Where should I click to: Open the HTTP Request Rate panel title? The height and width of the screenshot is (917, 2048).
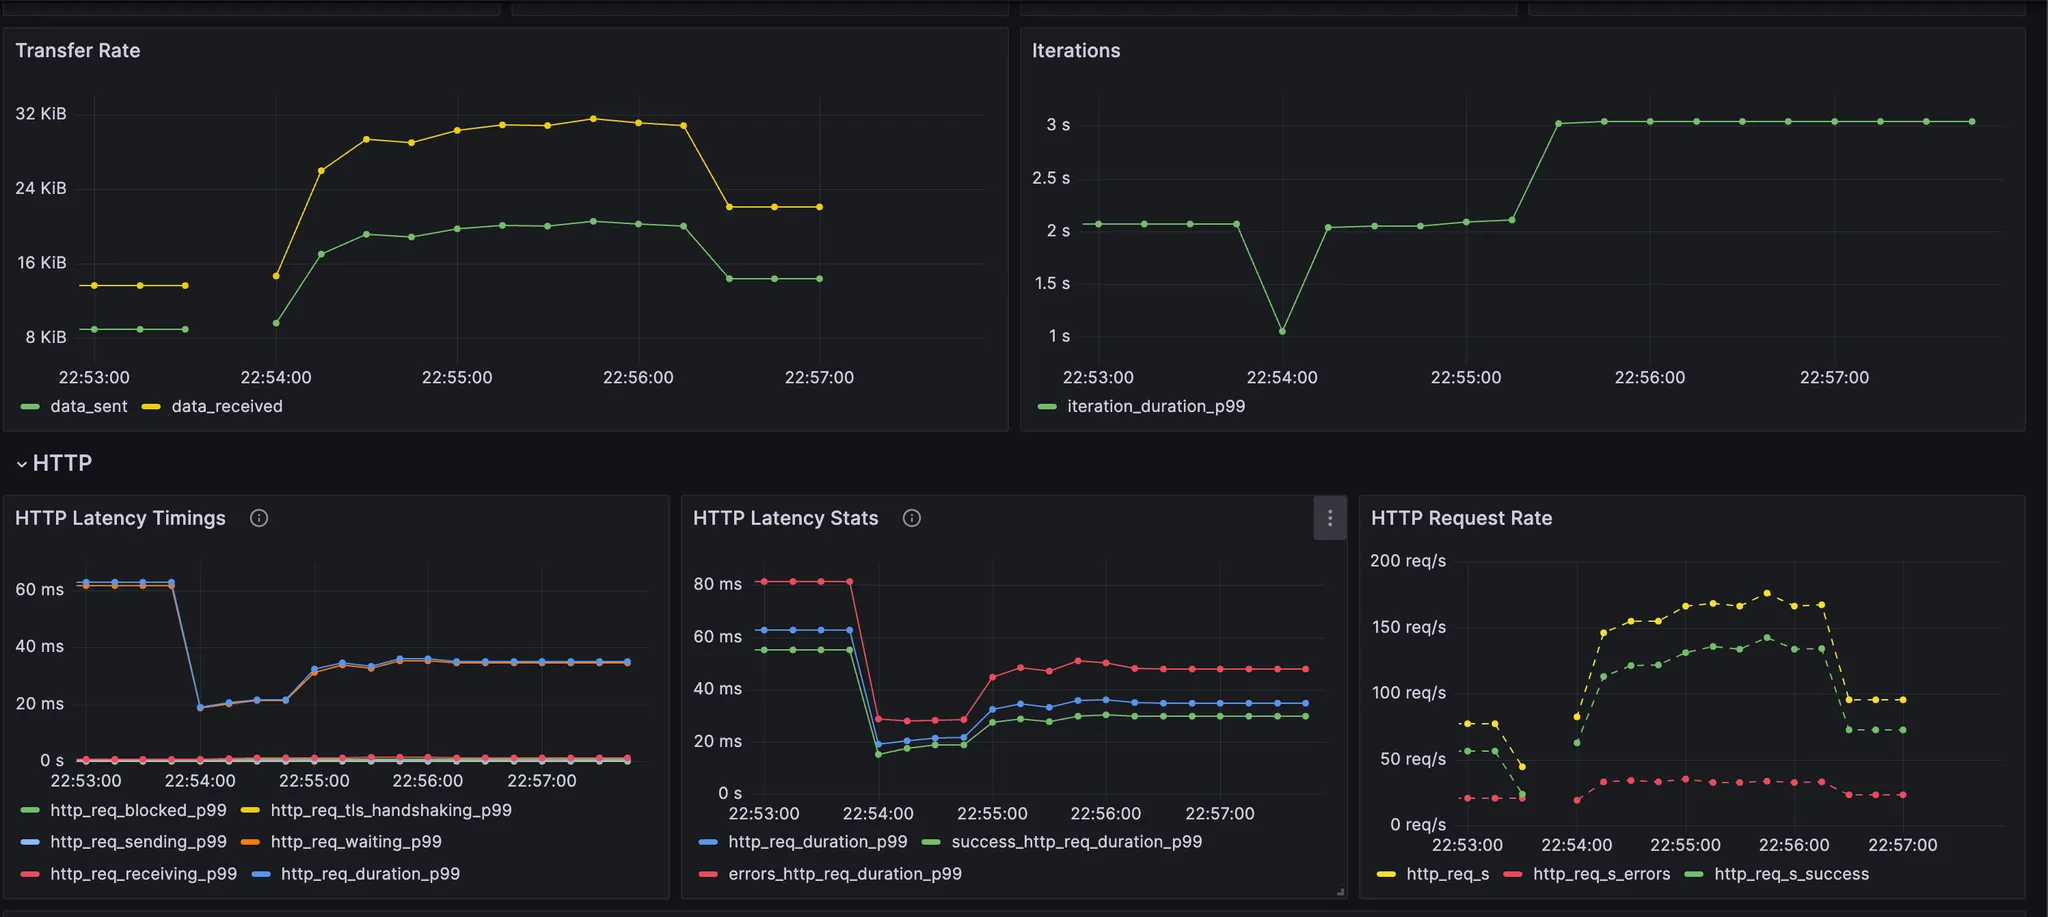pos(1461,518)
